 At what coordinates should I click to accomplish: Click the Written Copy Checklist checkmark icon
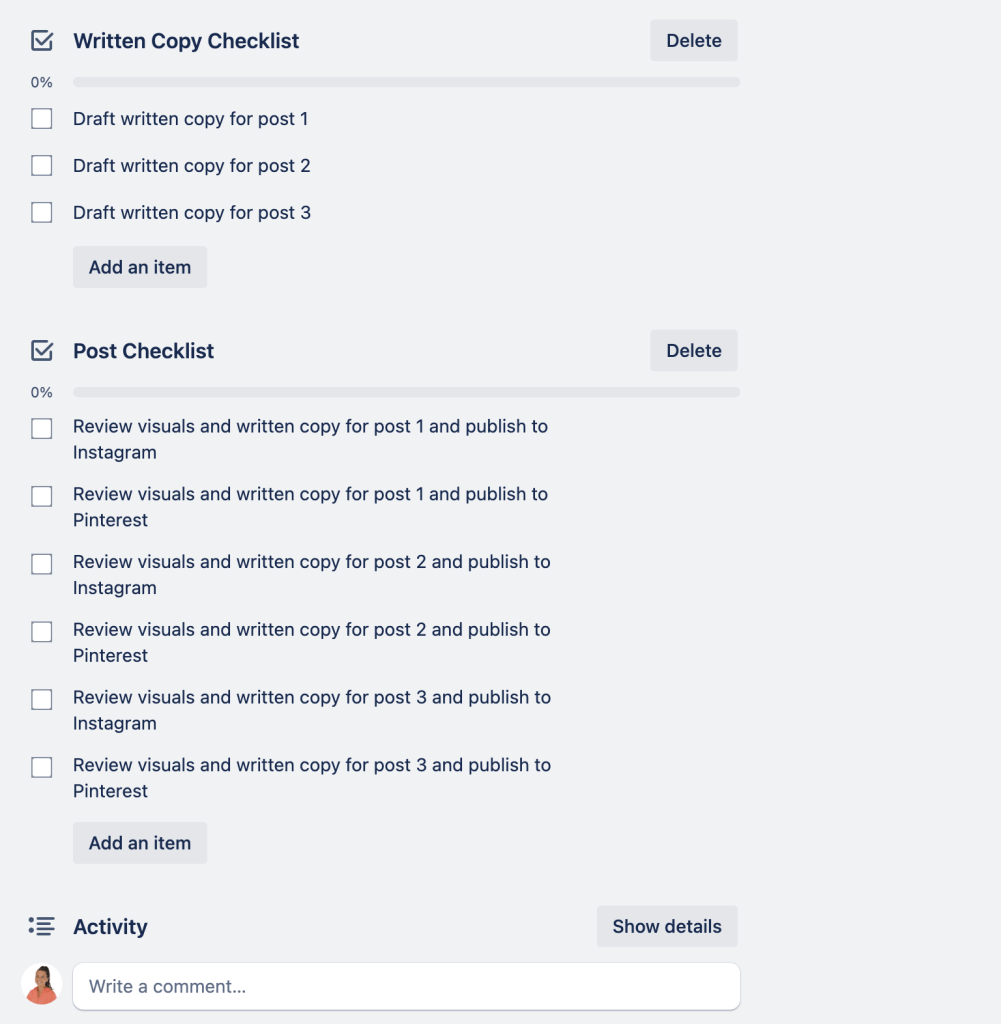(42, 41)
